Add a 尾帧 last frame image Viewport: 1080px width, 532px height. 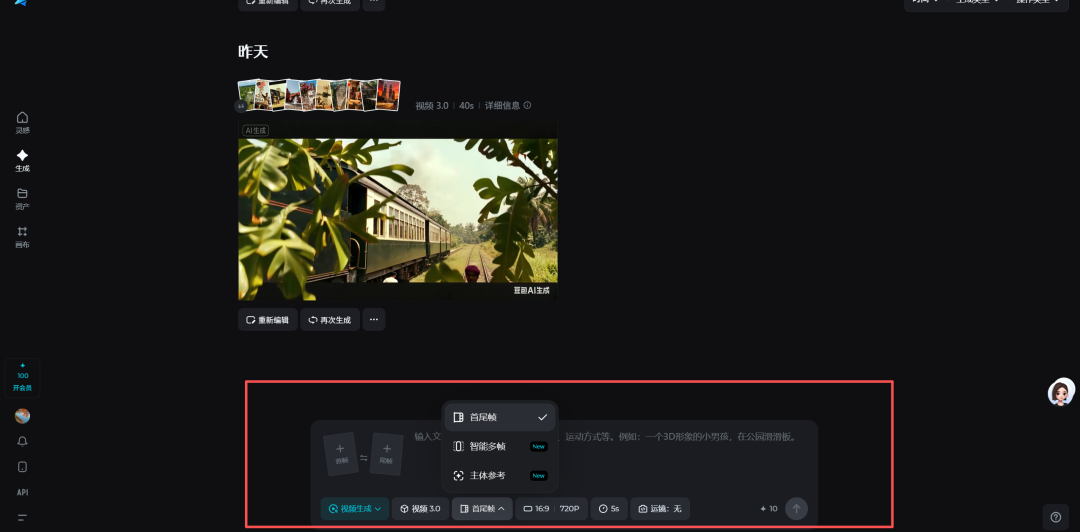(x=386, y=454)
